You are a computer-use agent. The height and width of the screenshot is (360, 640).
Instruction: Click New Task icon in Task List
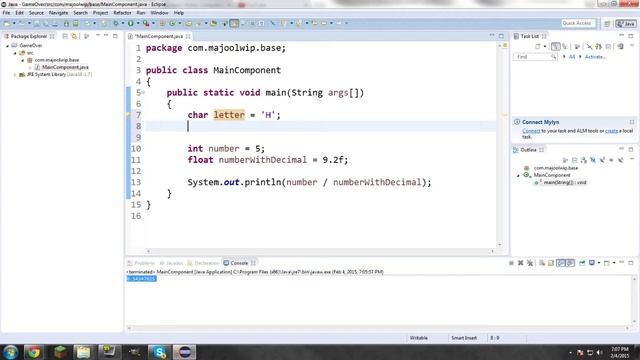[x=538, y=46]
